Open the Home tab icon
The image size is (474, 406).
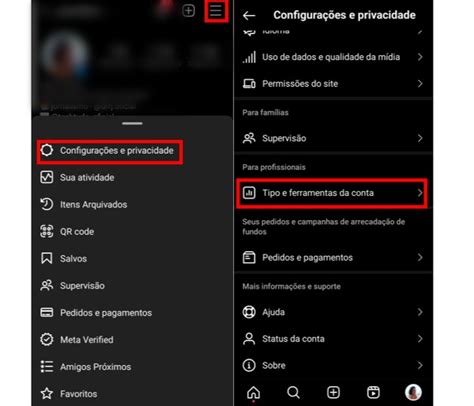pyautogui.click(x=253, y=392)
